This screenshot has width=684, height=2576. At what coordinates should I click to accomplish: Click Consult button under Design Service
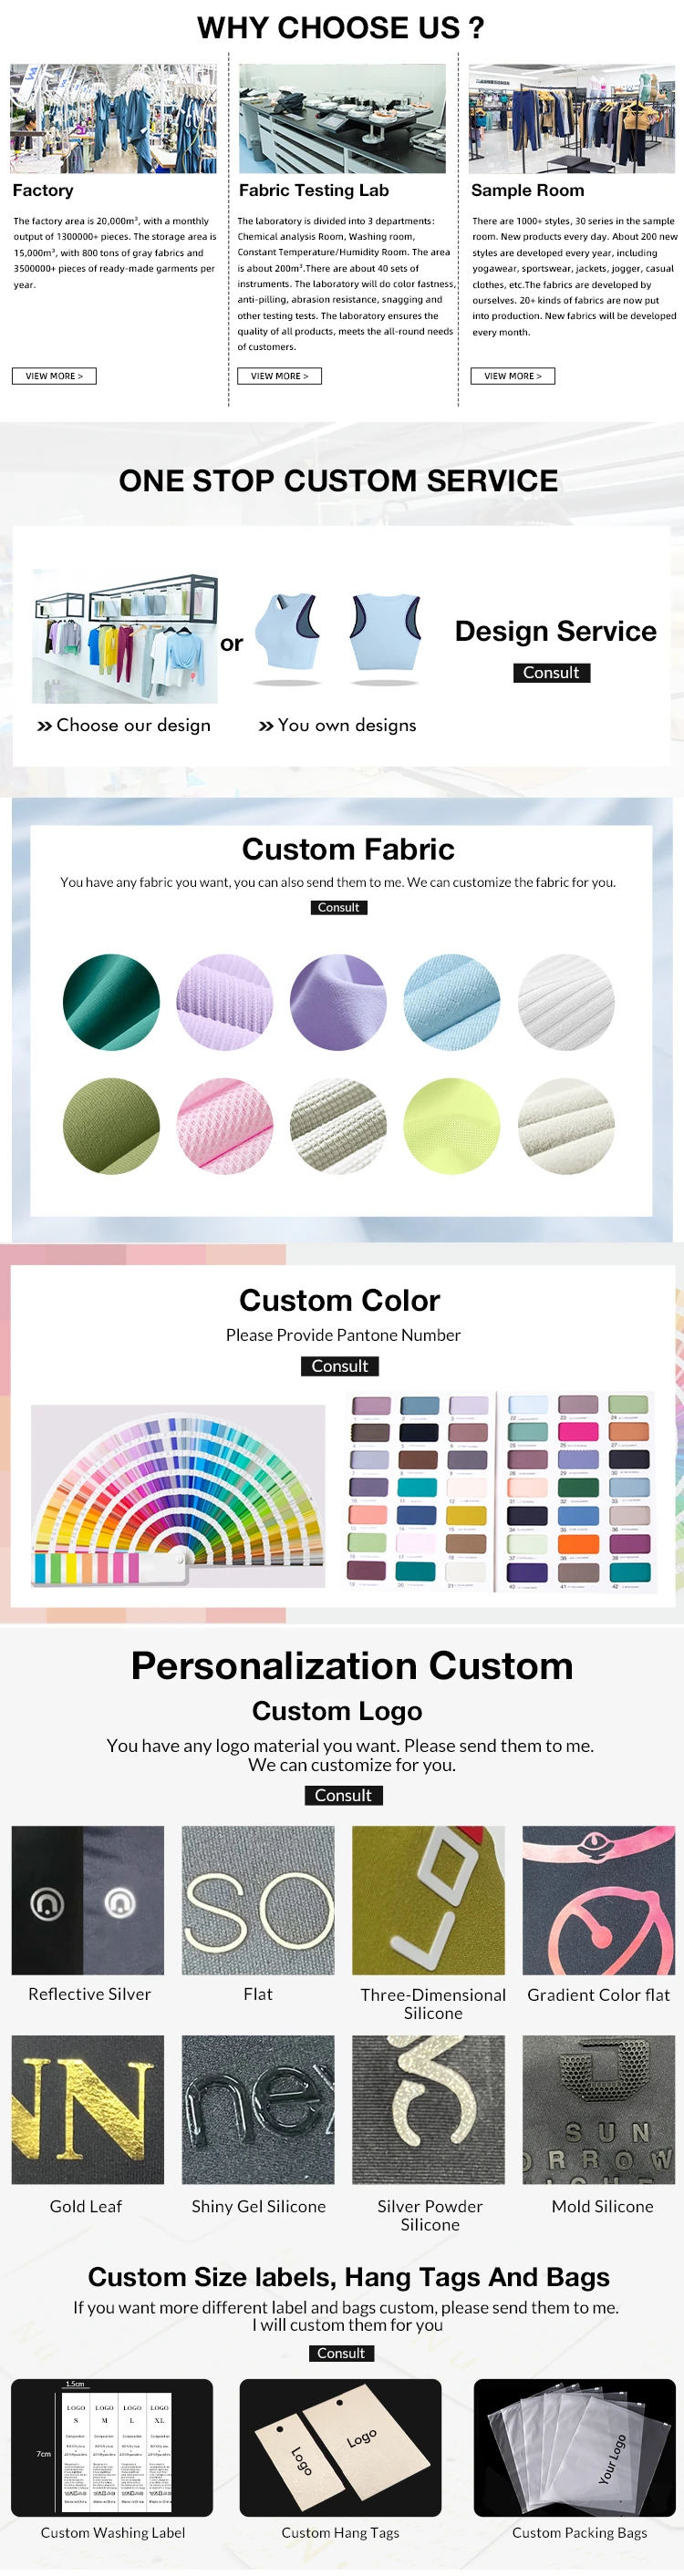coord(551,673)
